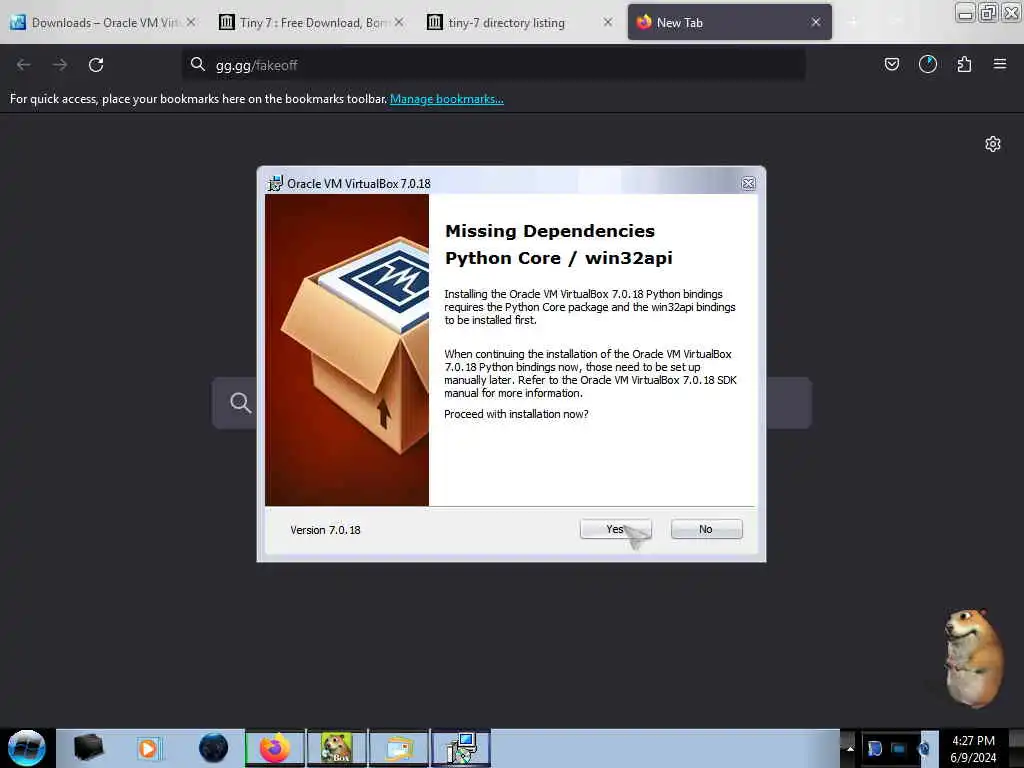Close the tiny-7 directory listing tab
Screen dimensions: 1024x768
point(608,22)
